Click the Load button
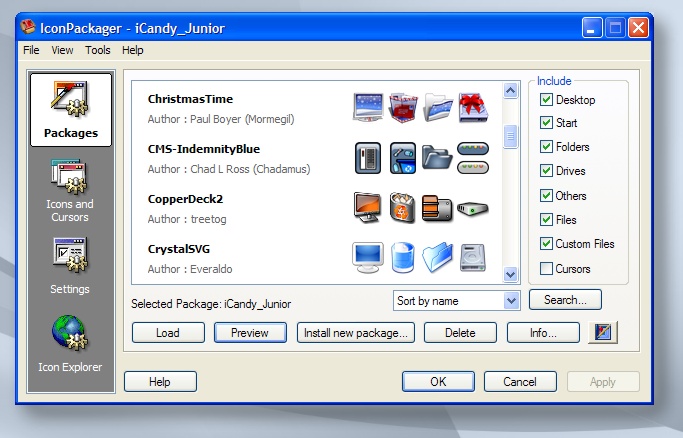Image resolution: width=683 pixels, height=438 pixels. (168, 333)
